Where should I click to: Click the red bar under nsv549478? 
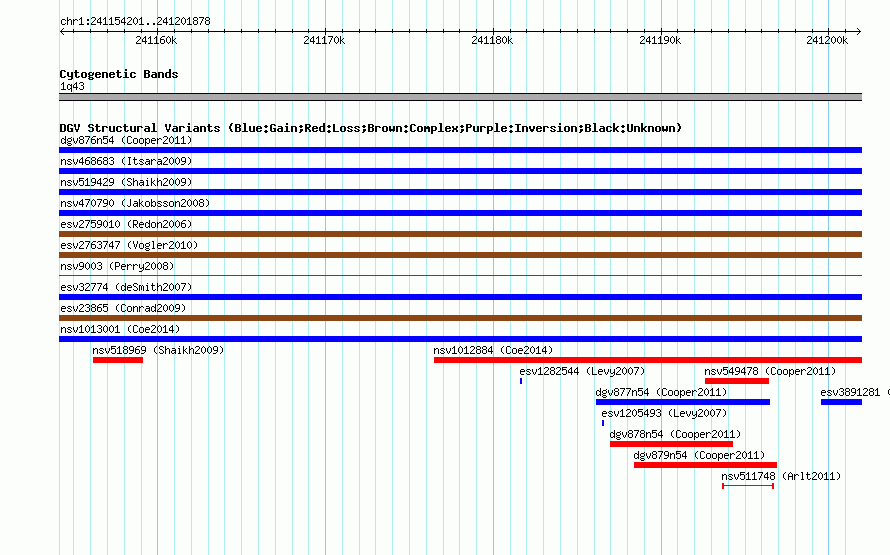pos(737,381)
